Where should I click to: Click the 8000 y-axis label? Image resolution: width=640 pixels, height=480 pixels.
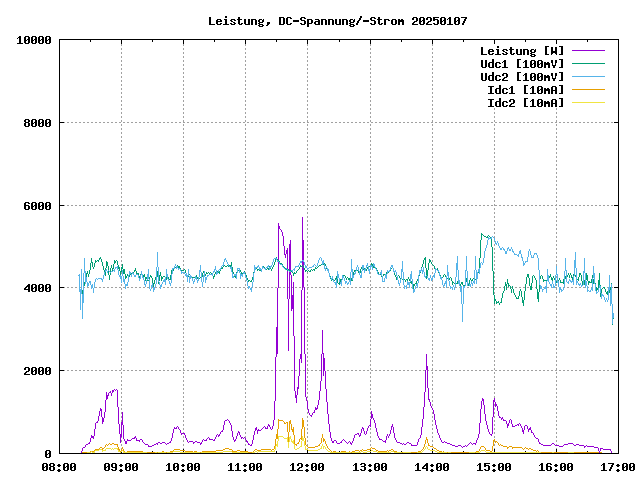click(x=36, y=123)
